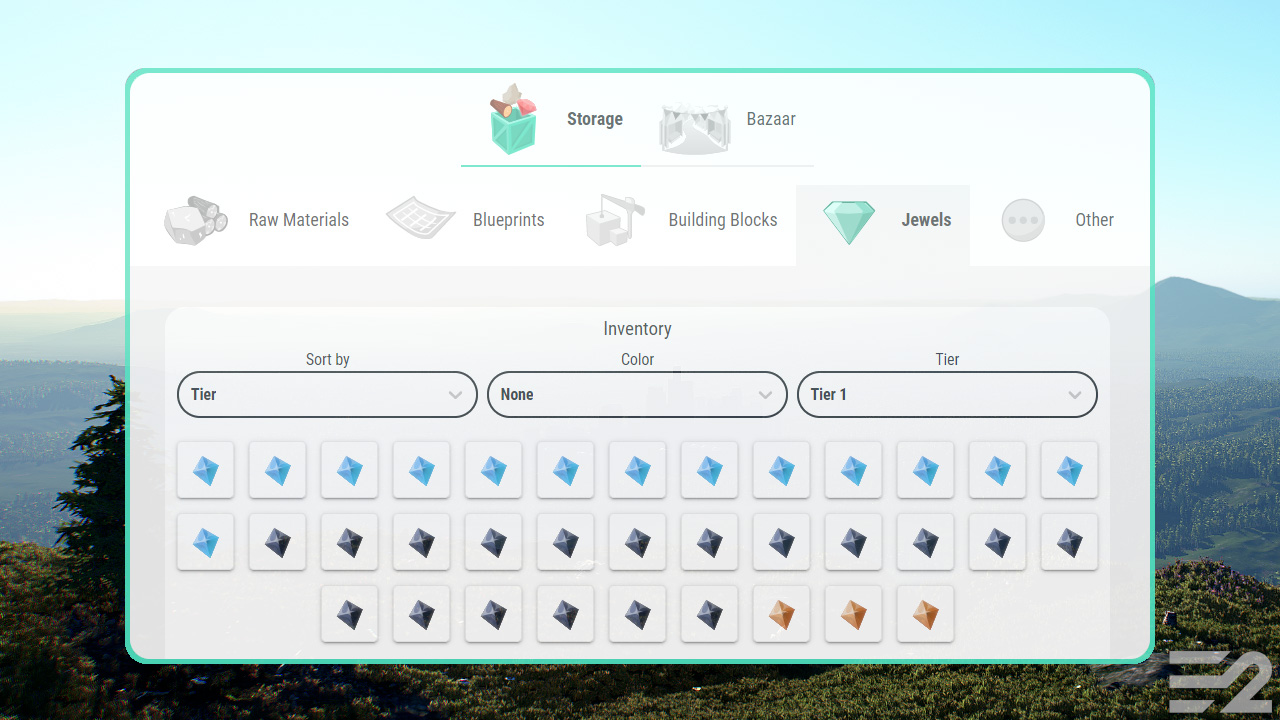Open the Other category tab
Viewport: 1280px width, 720px height.
tap(1058, 220)
